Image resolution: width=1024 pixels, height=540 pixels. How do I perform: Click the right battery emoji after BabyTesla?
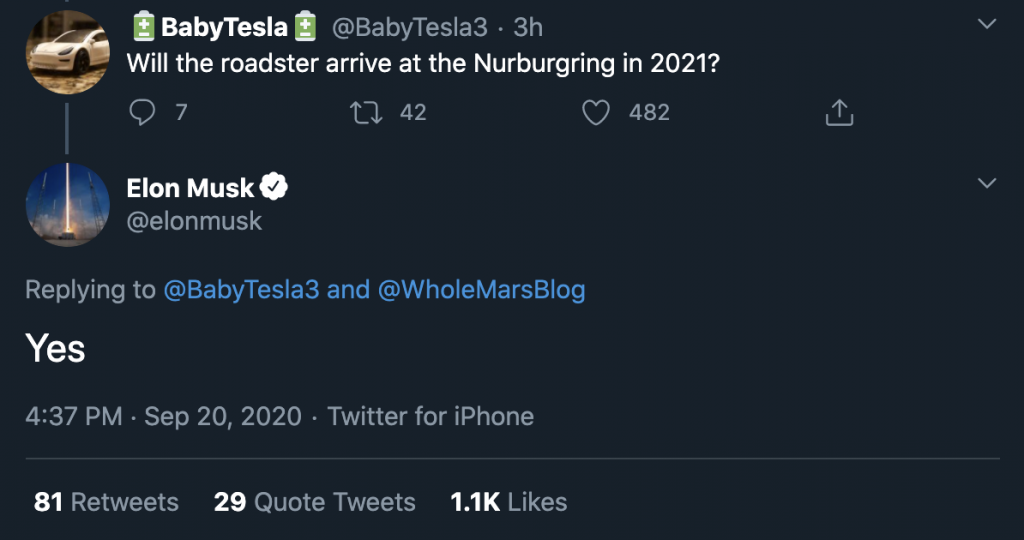[305, 27]
